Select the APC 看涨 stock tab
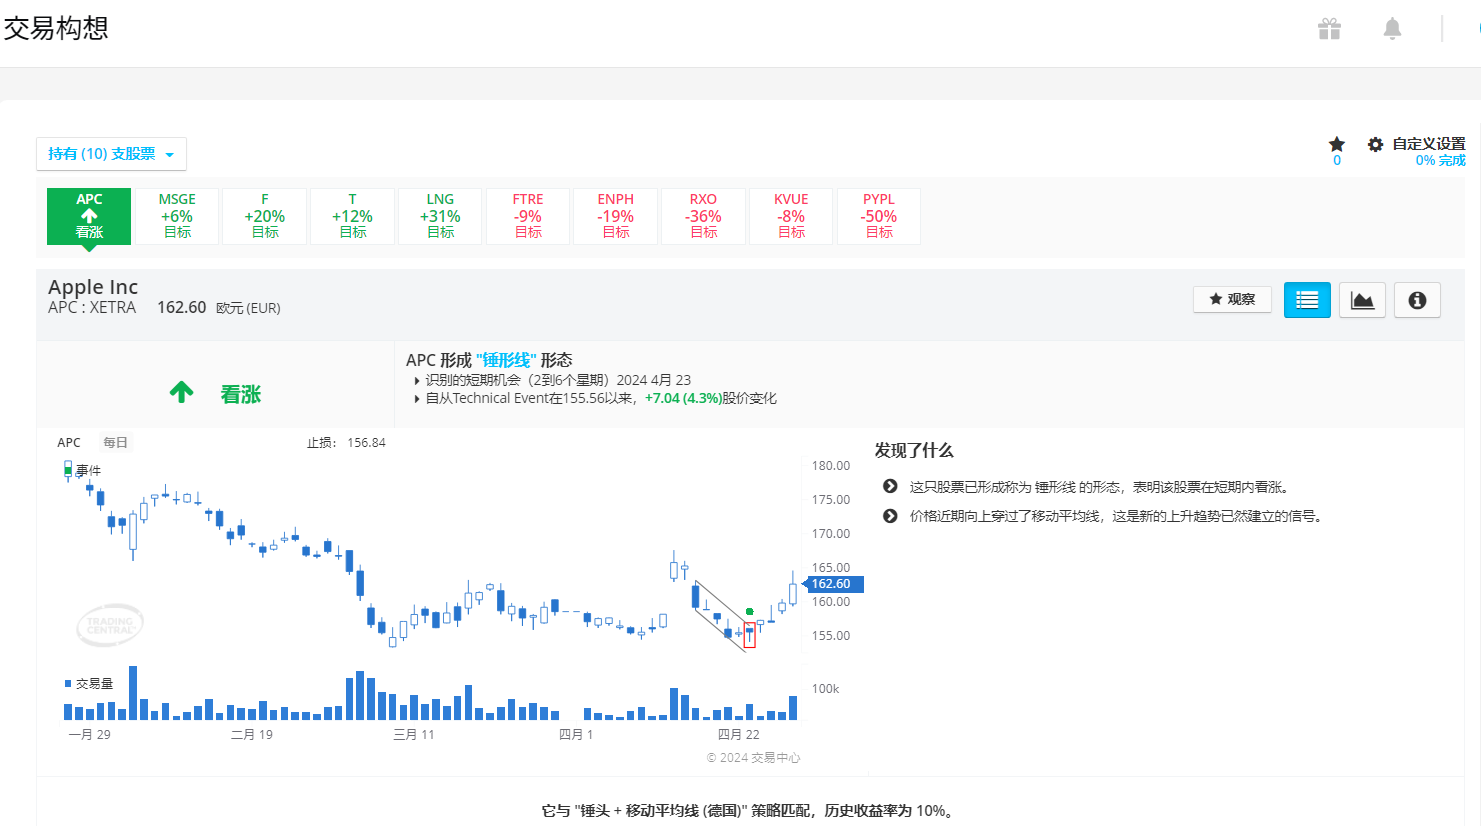Image resolution: width=1481 pixels, height=834 pixels. coord(89,216)
